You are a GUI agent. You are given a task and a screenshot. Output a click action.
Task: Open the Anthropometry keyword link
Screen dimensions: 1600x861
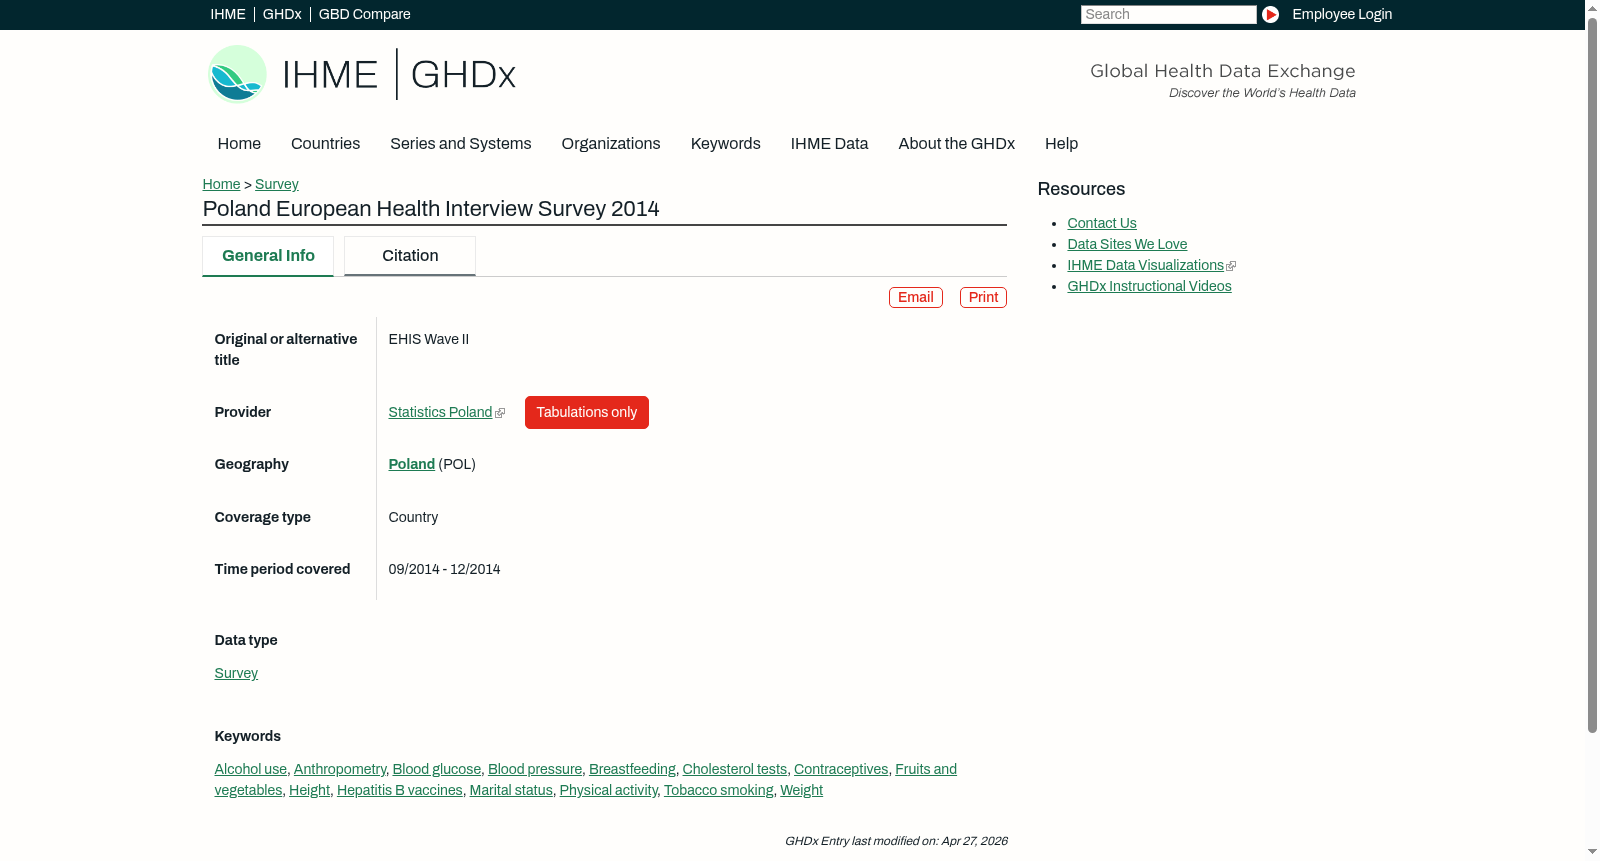(340, 770)
